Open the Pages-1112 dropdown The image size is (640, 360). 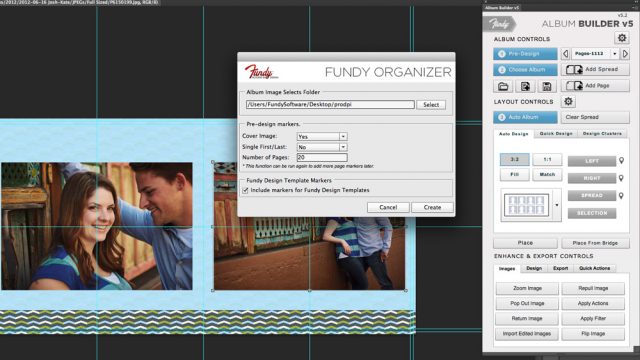tap(615, 53)
